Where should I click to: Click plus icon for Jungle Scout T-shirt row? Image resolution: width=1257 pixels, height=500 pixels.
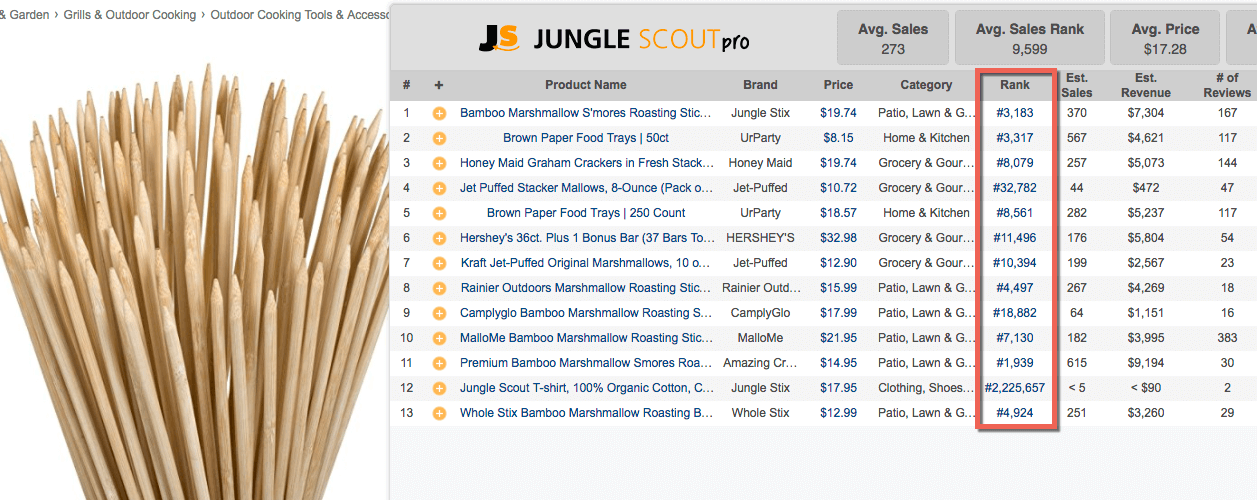pos(439,388)
